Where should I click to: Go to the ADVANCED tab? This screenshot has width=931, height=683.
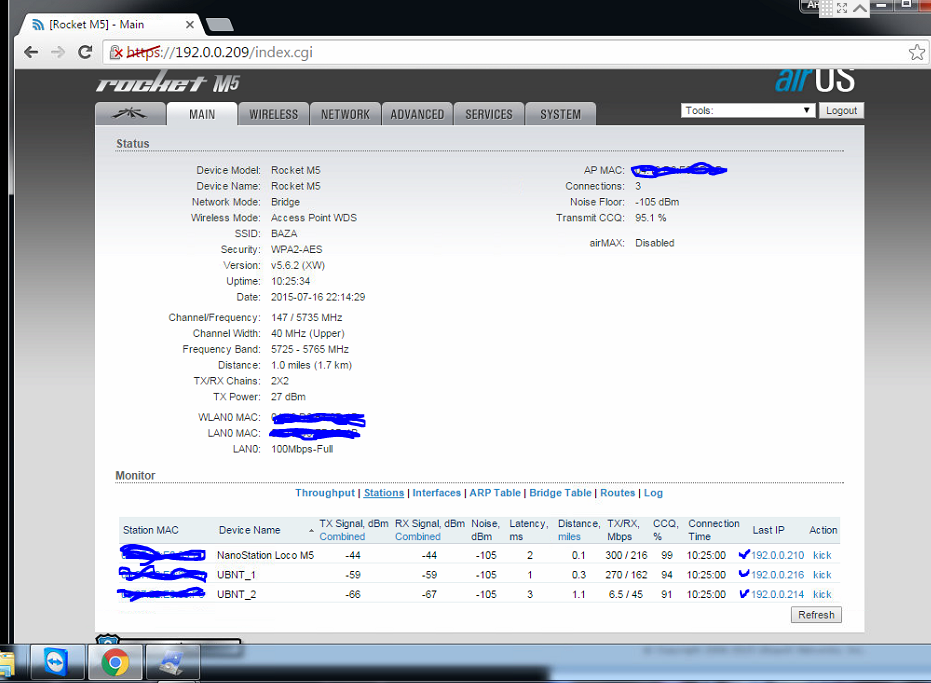[x=417, y=114]
